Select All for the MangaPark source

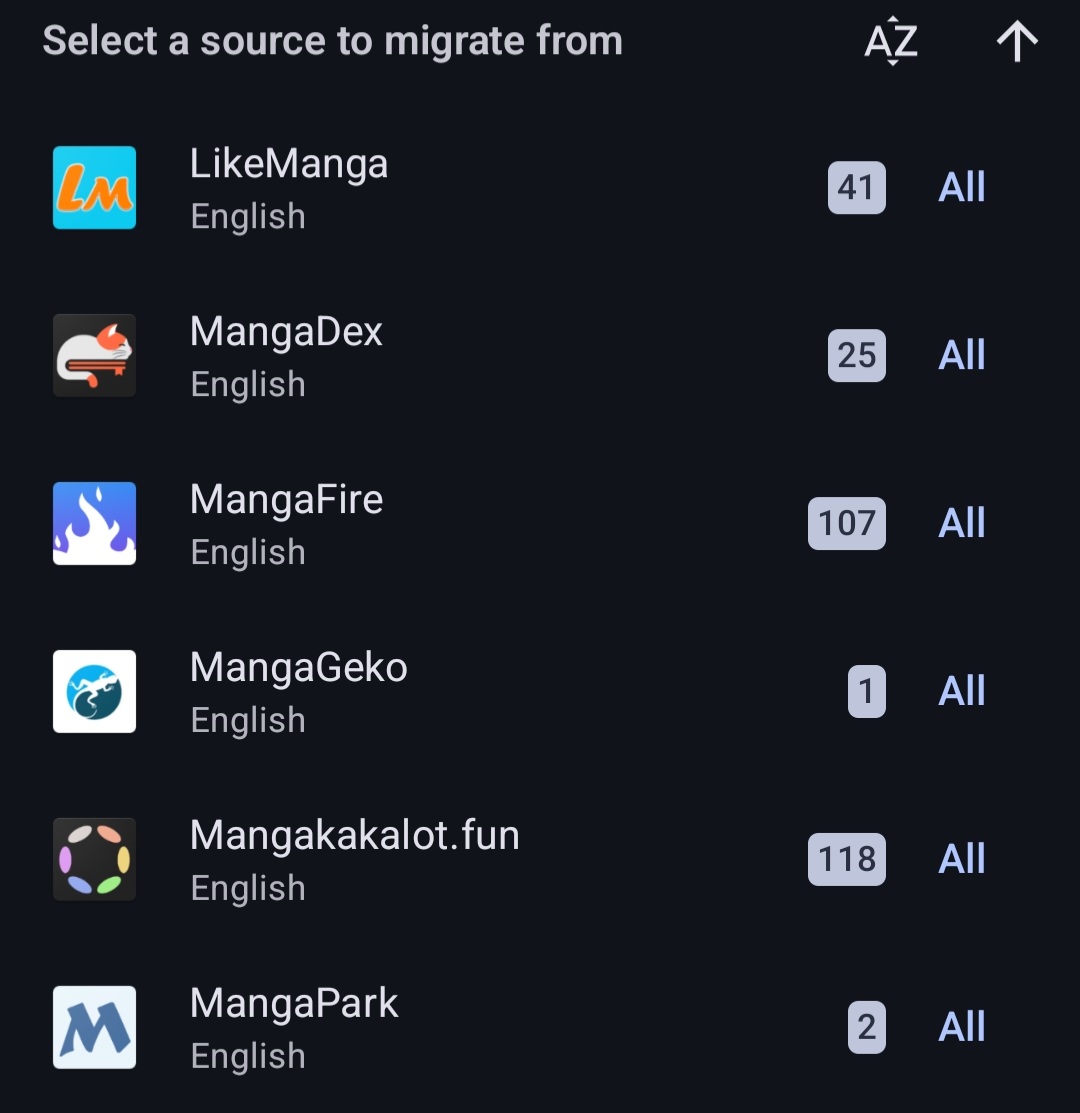pyautogui.click(x=961, y=1027)
